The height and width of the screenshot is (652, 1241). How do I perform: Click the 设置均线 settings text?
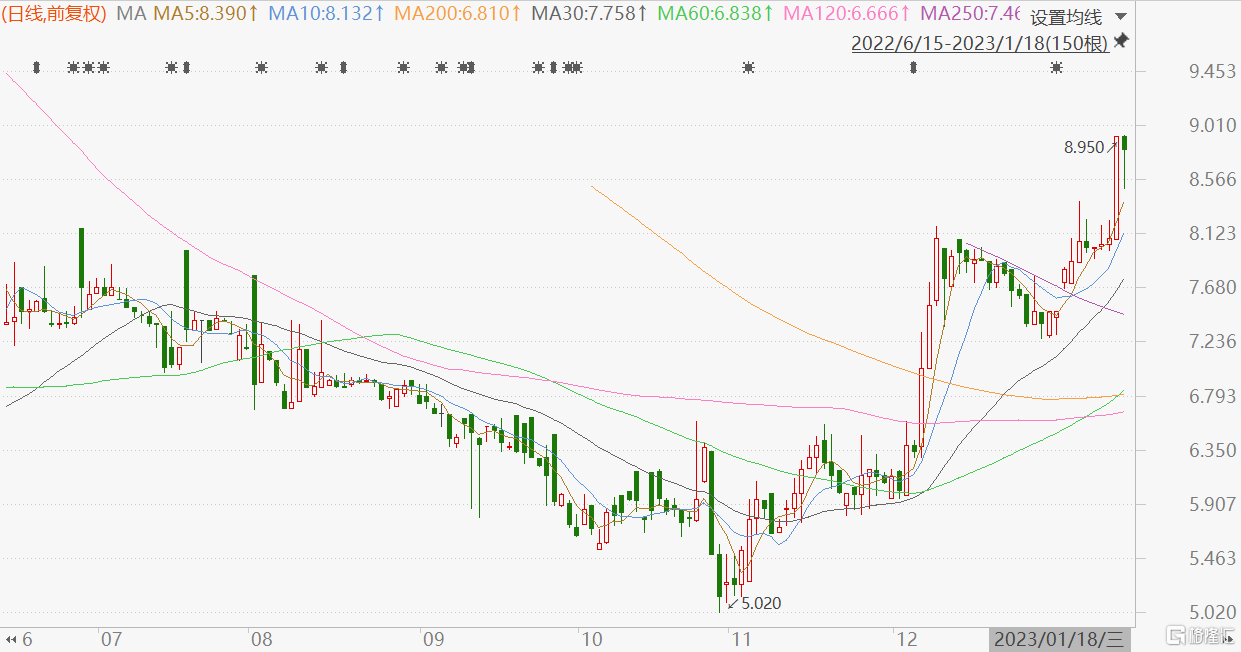coord(1066,17)
